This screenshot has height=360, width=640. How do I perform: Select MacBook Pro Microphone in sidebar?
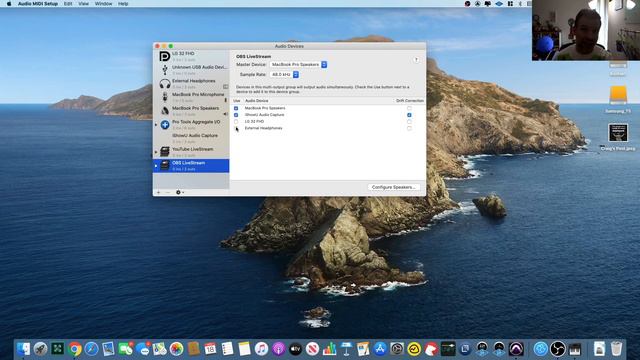pos(191,97)
